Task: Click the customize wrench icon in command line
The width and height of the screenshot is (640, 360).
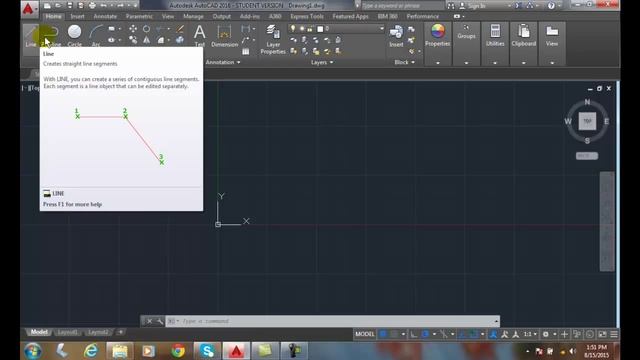Action: tap(160, 321)
